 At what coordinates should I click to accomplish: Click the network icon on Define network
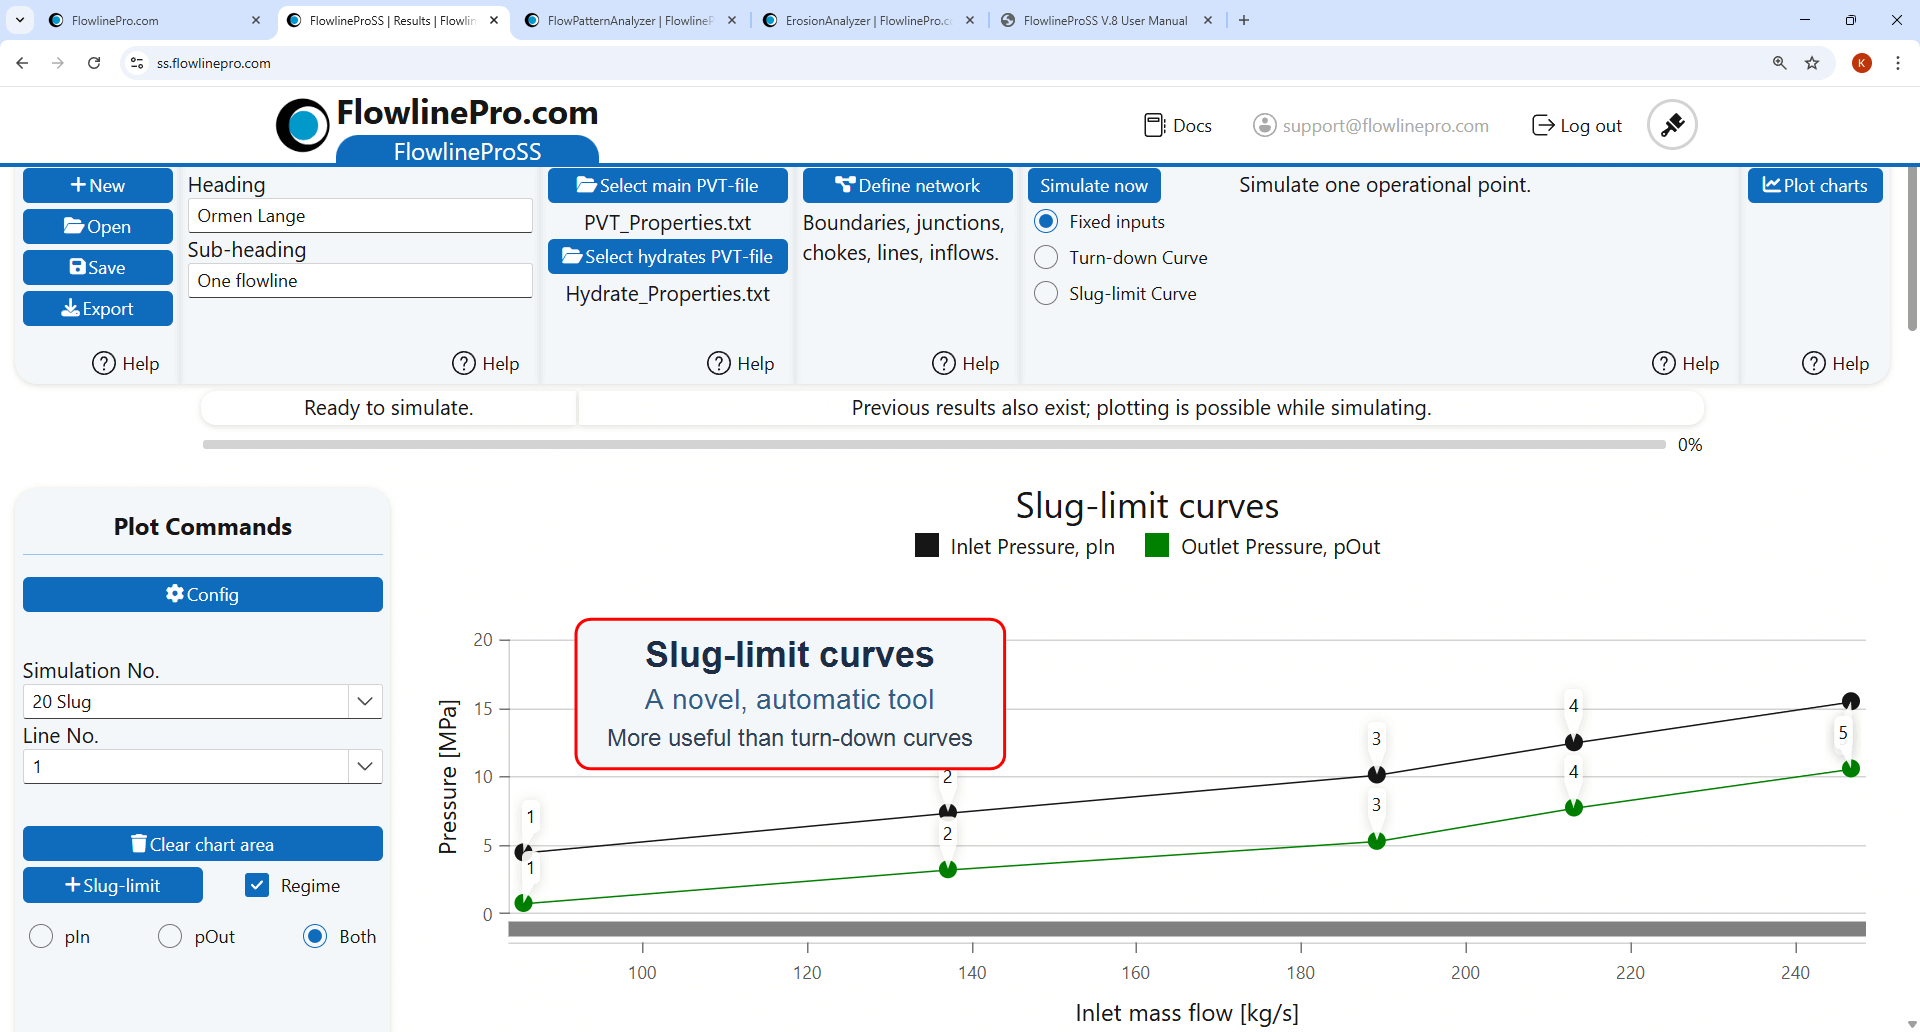coord(845,185)
